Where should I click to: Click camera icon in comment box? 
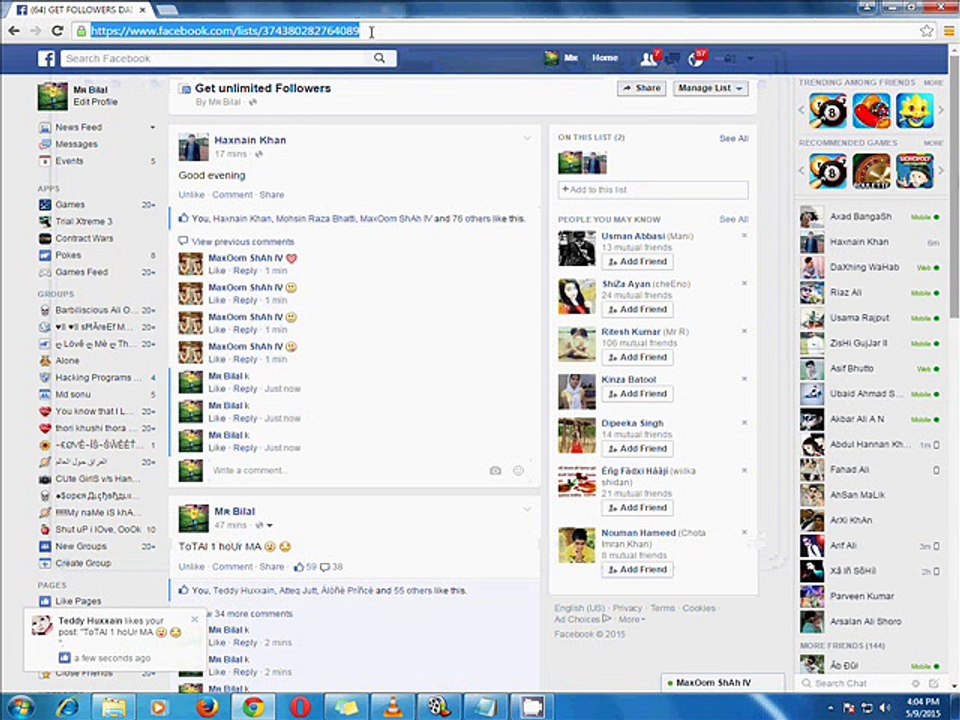point(495,470)
